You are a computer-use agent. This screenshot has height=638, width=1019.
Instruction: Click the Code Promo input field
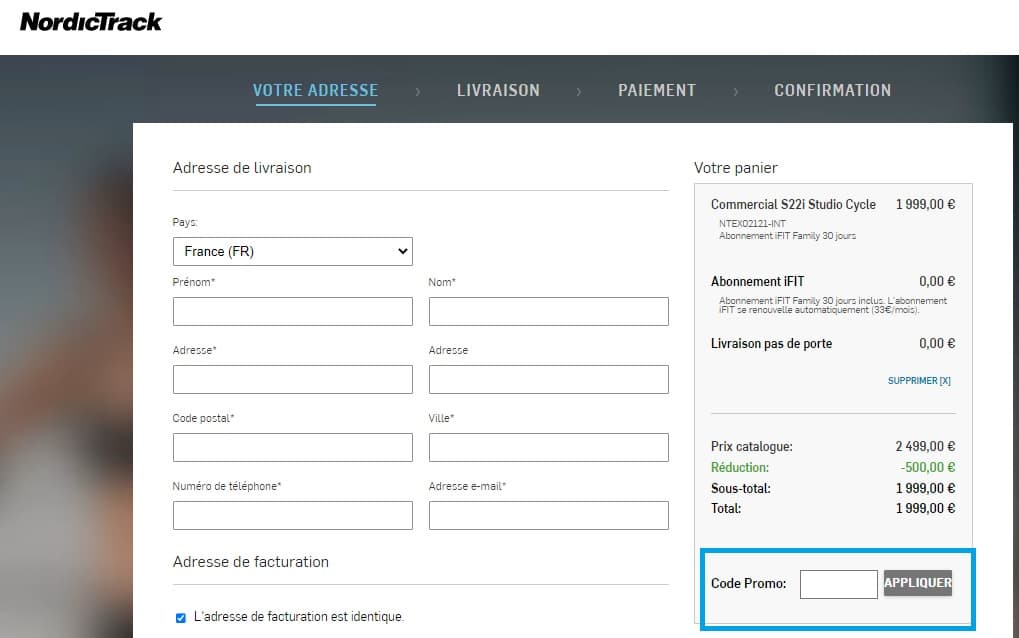(838, 583)
